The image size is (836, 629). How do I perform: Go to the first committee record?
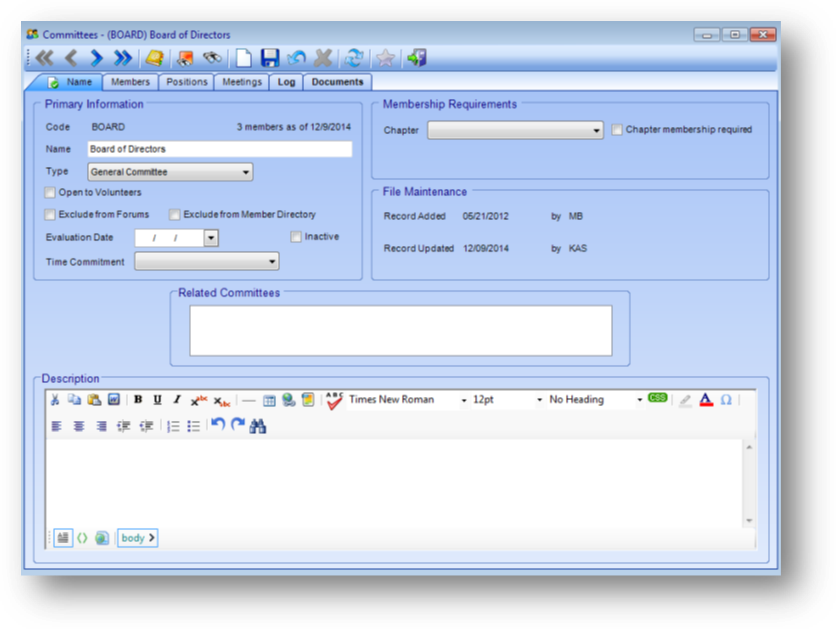click(44, 58)
